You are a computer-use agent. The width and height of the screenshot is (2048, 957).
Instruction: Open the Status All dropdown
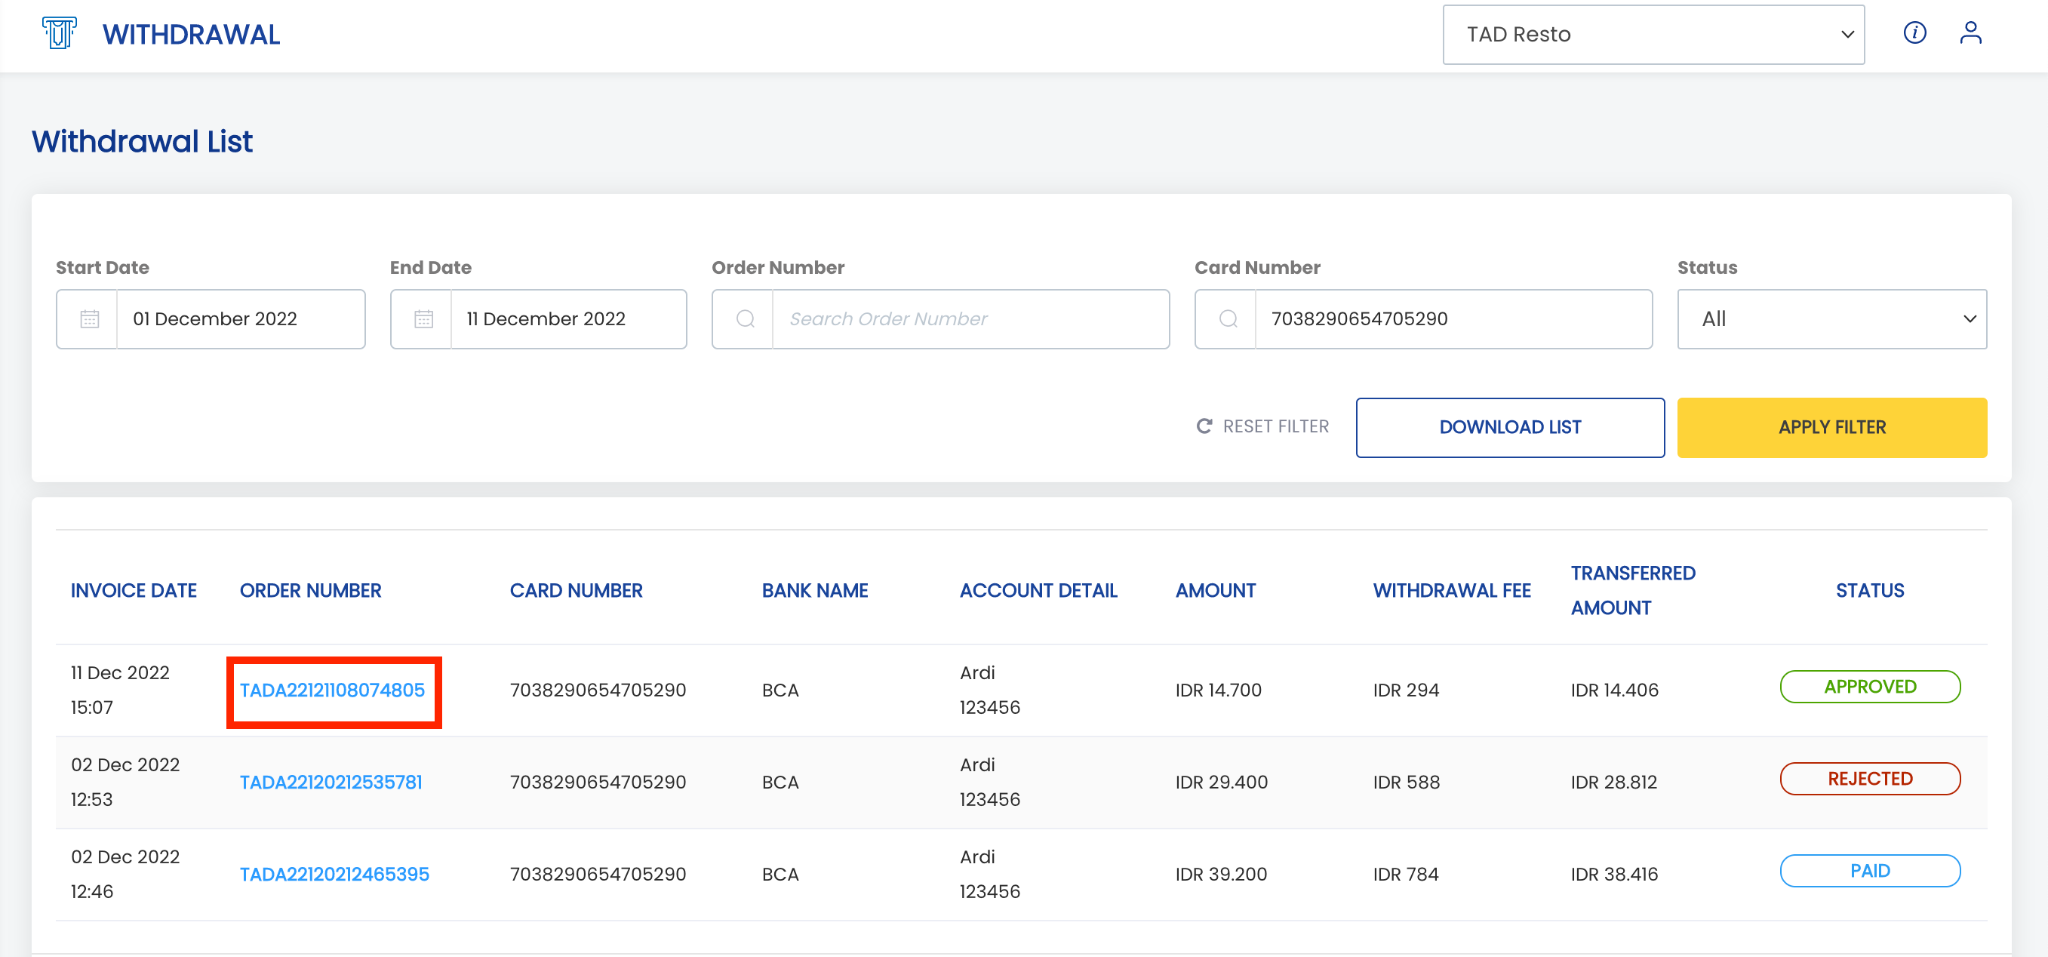coord(1832,319)
